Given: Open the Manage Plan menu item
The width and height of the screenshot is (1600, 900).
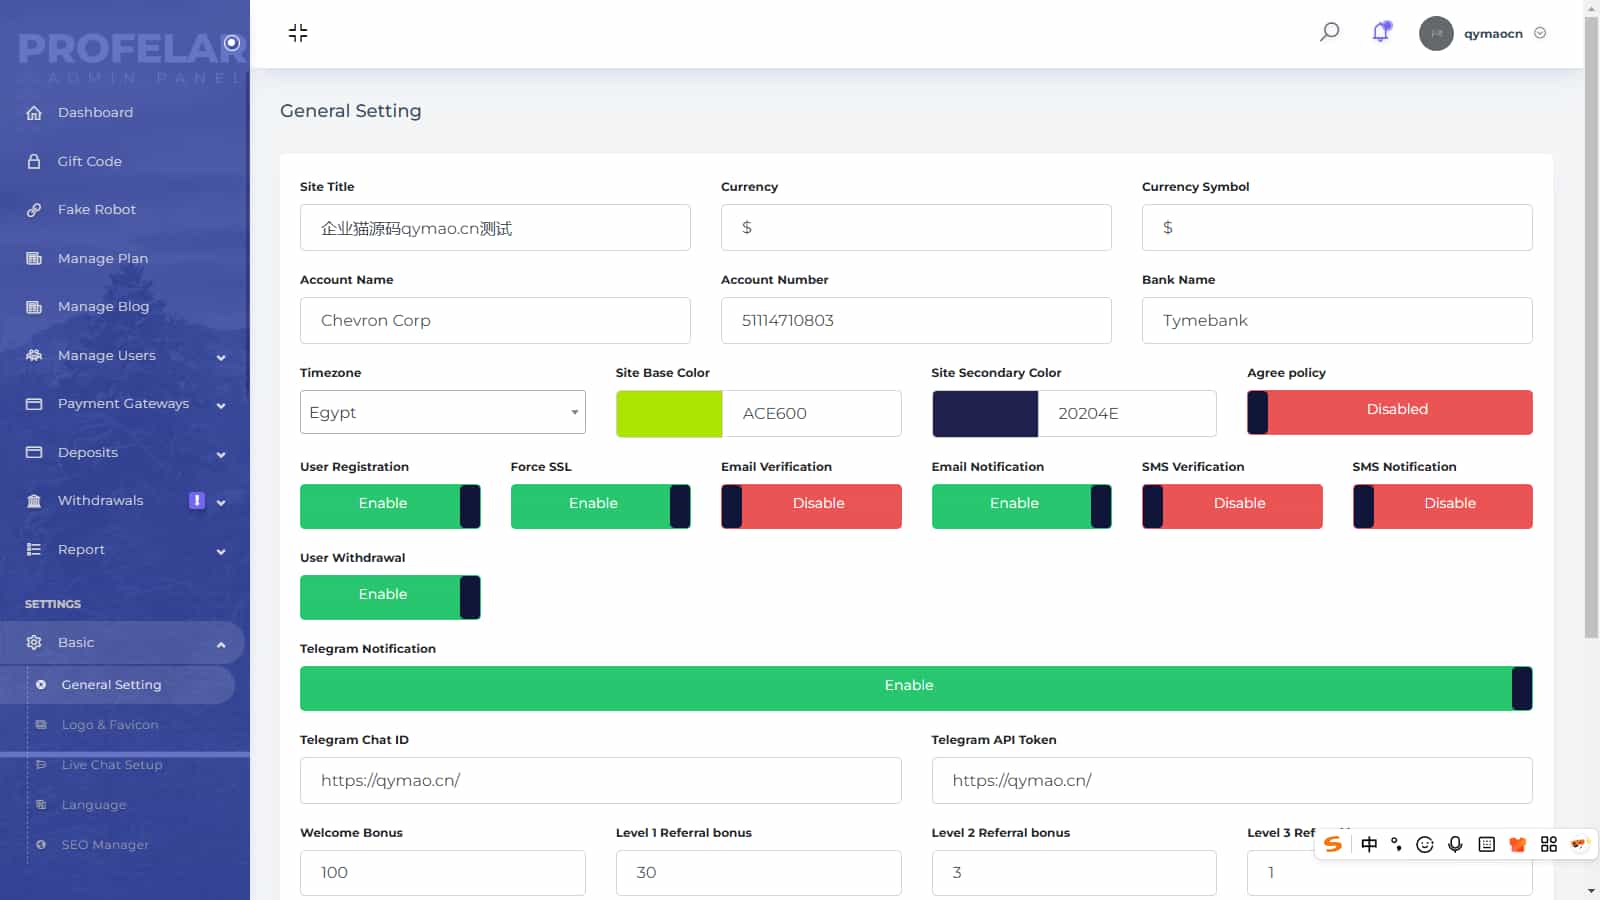Looking at the screenshot, I should pos(103,258).
